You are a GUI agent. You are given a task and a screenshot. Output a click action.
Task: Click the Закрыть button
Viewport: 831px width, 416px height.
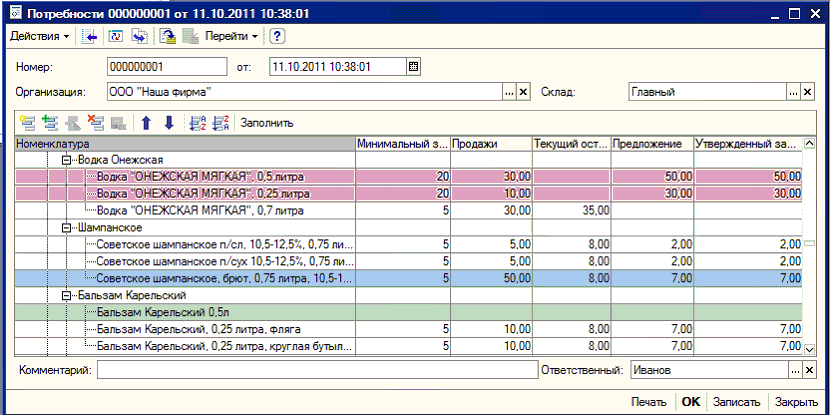[x=796, y=402]
